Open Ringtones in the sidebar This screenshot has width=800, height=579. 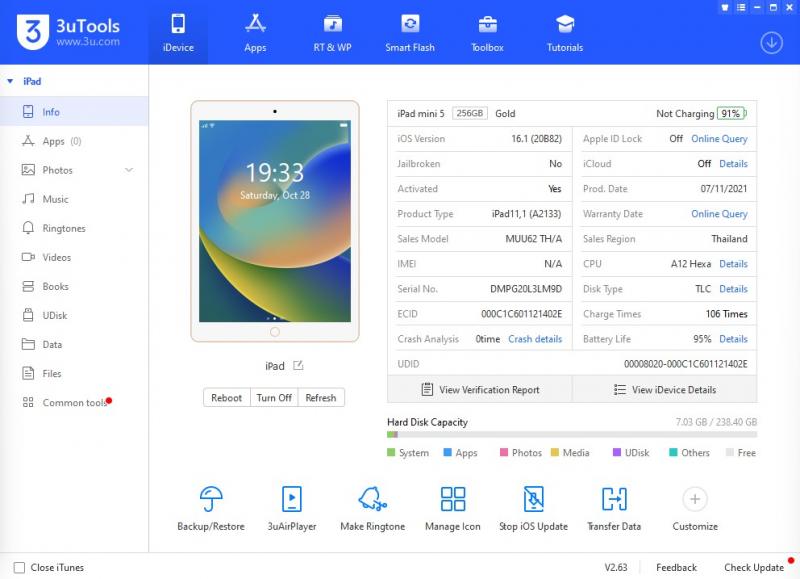pos(74,228)
